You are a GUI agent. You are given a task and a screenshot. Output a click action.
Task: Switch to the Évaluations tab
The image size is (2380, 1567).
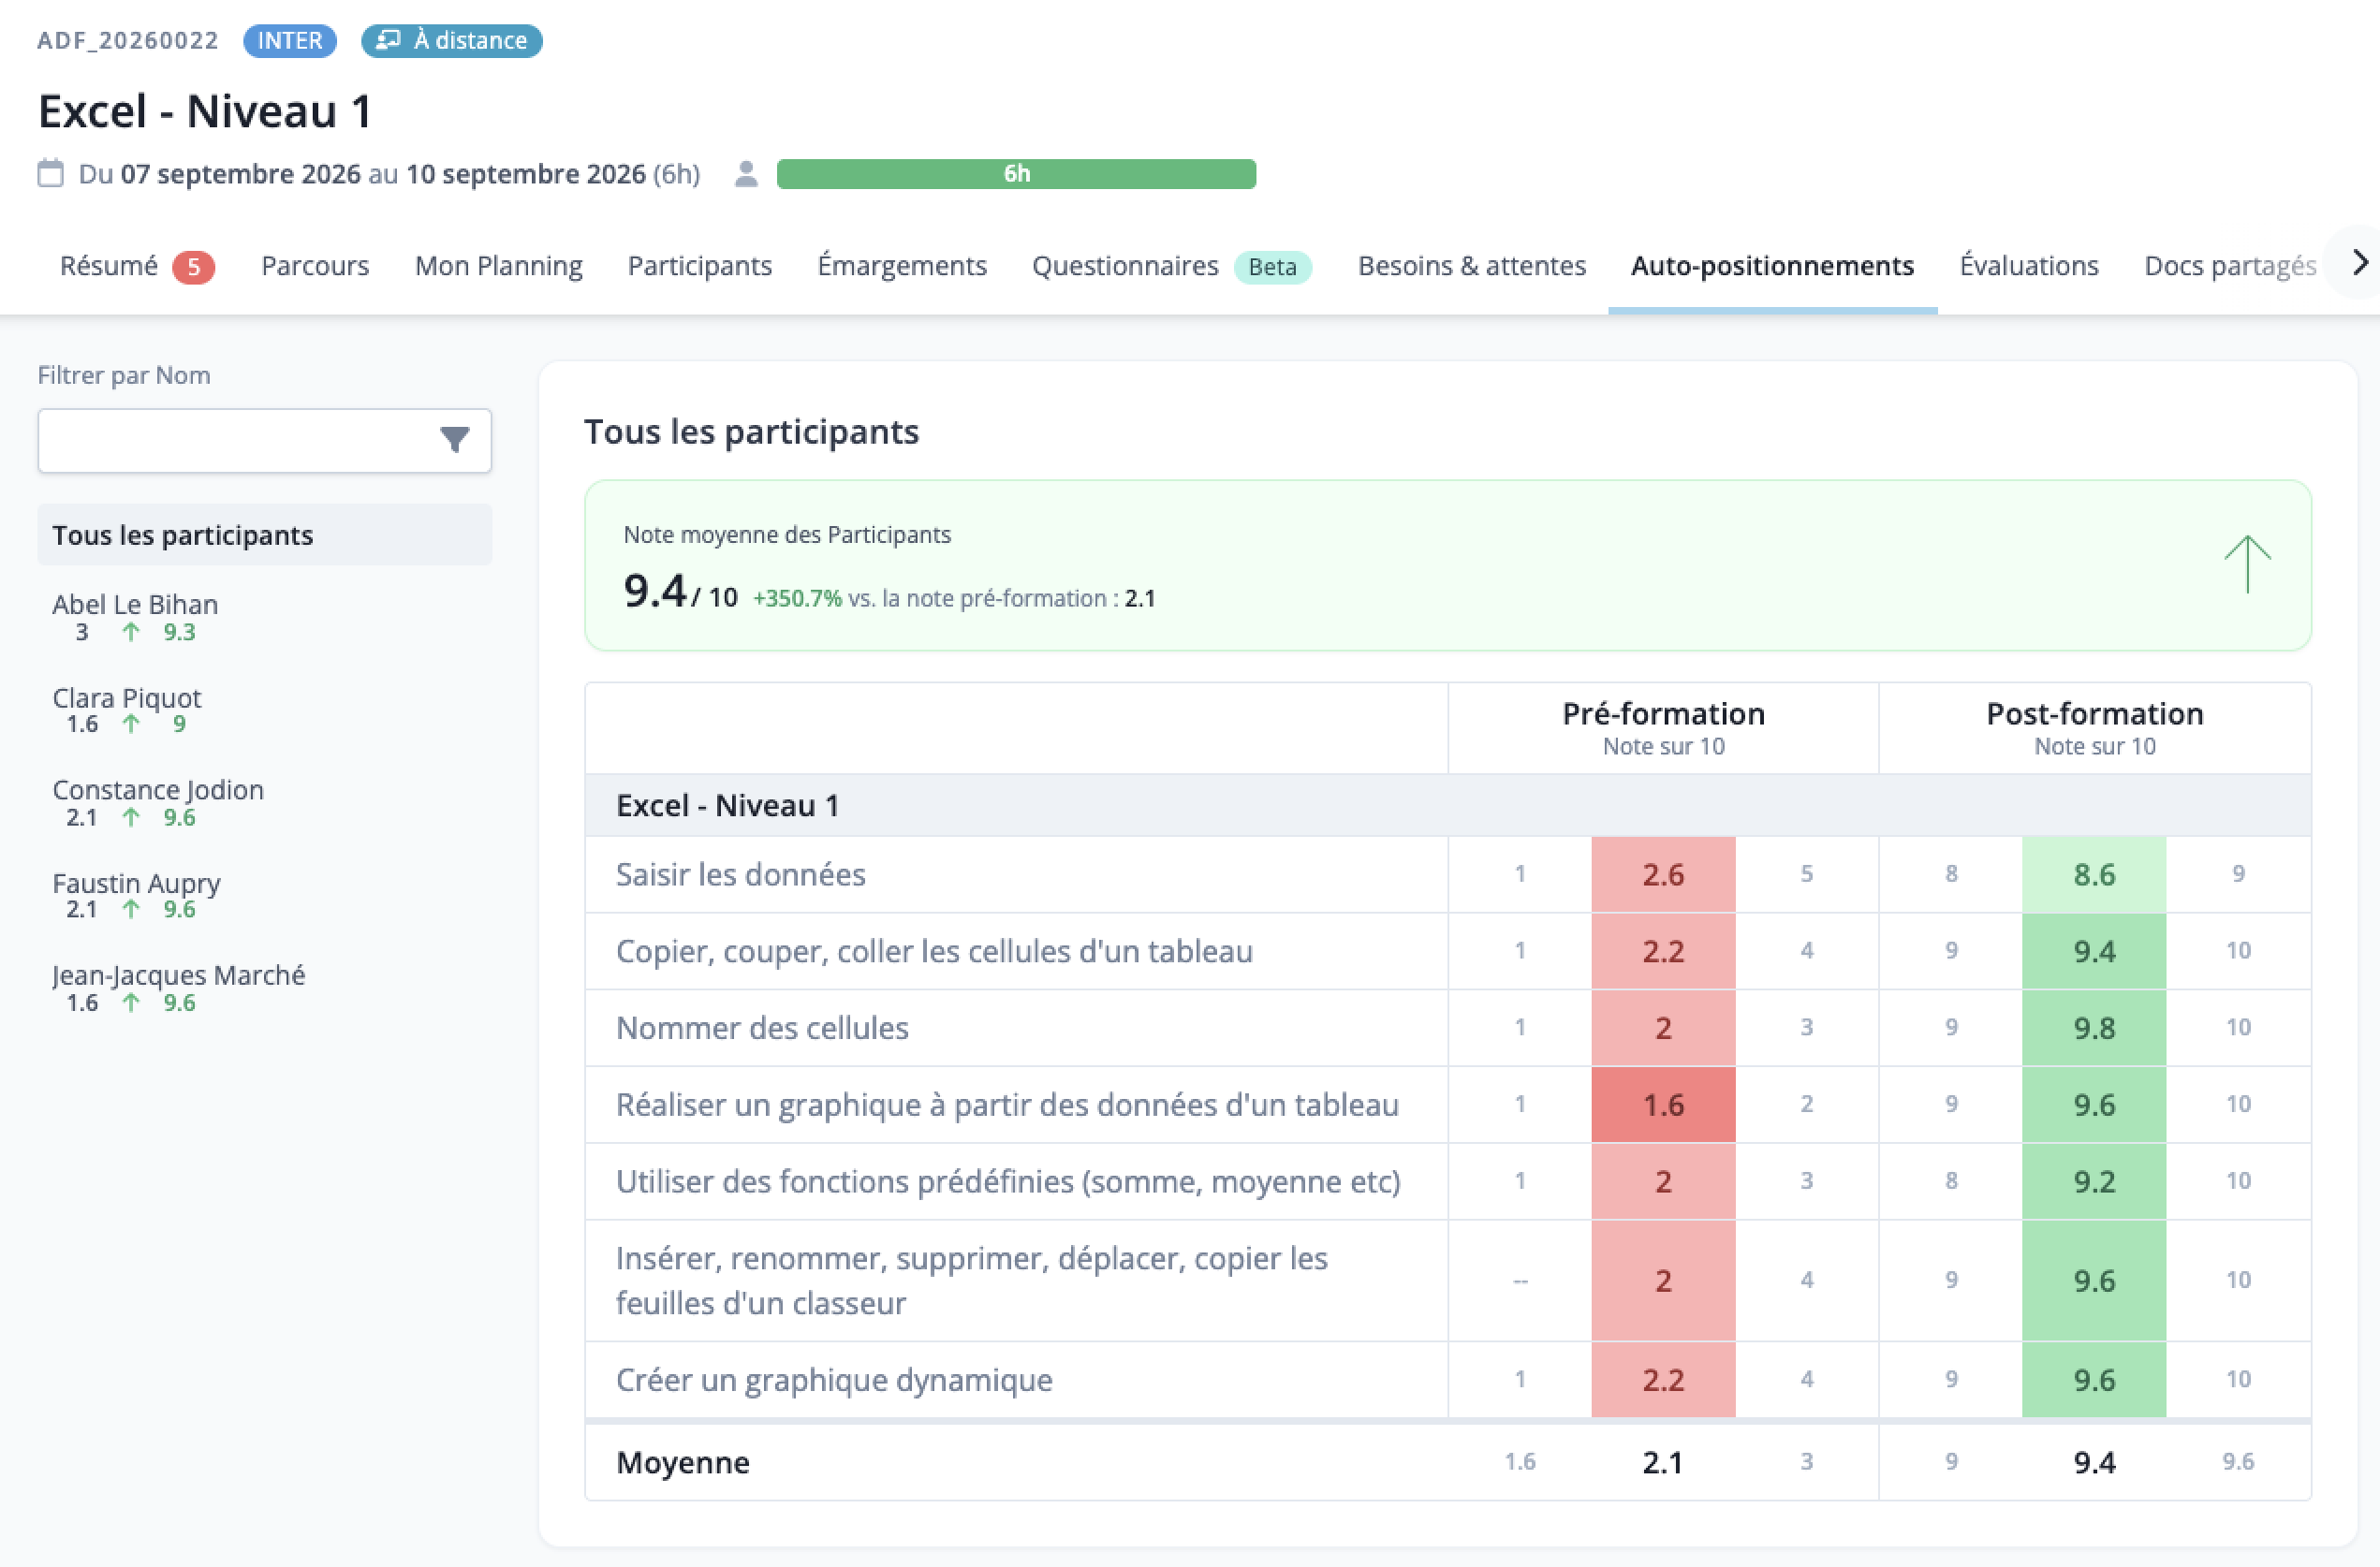pos(2028,266)
